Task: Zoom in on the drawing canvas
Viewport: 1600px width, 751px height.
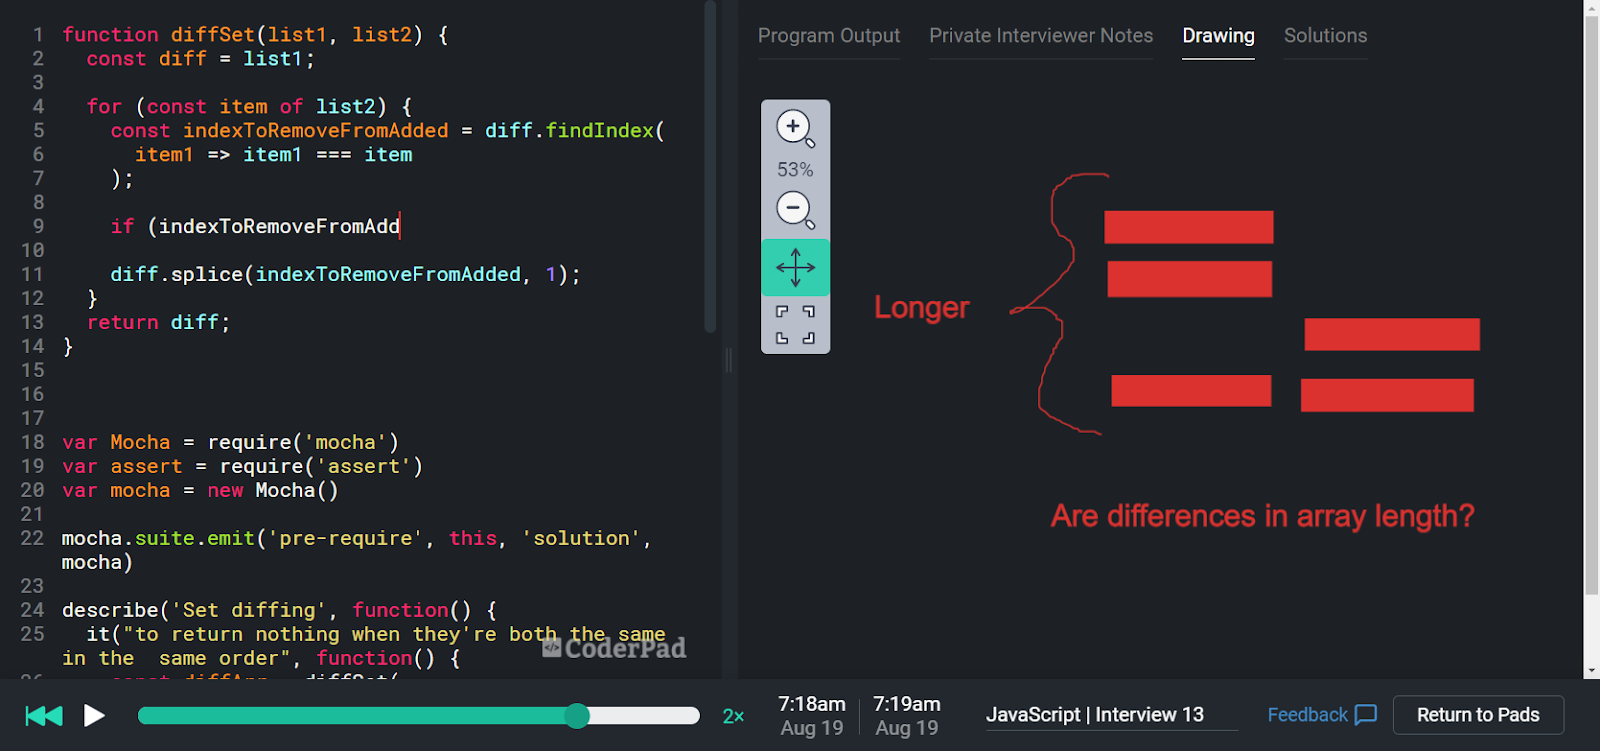Action: coord(795,128)
